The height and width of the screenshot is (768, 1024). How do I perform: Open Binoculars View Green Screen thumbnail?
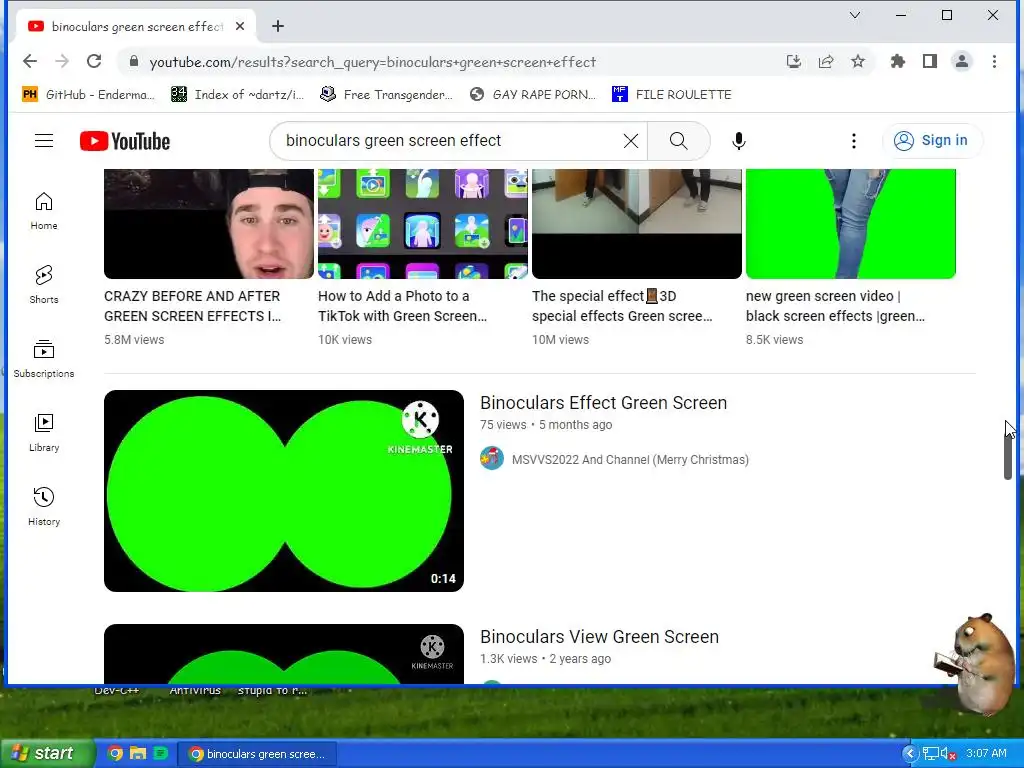[x=284, y=654]
